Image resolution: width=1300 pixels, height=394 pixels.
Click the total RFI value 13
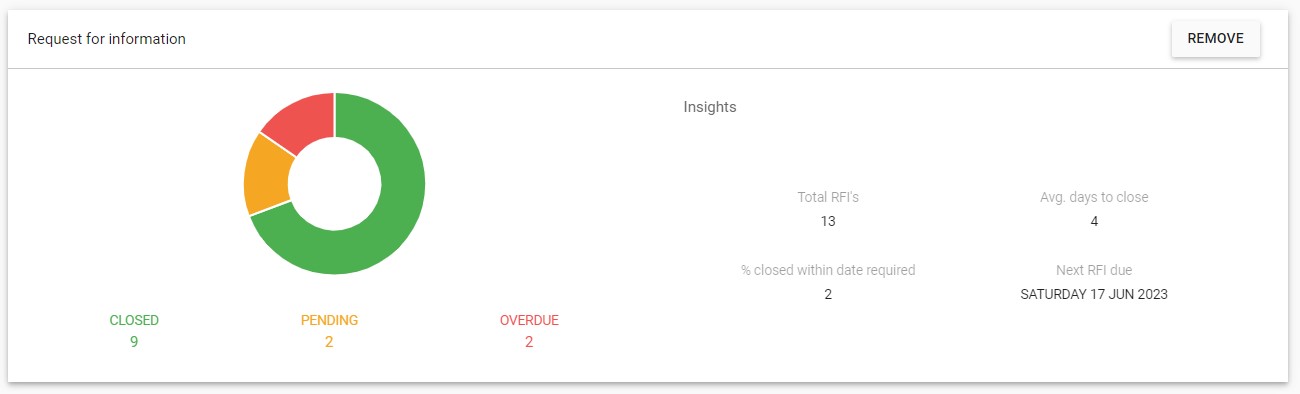point(828,221)
